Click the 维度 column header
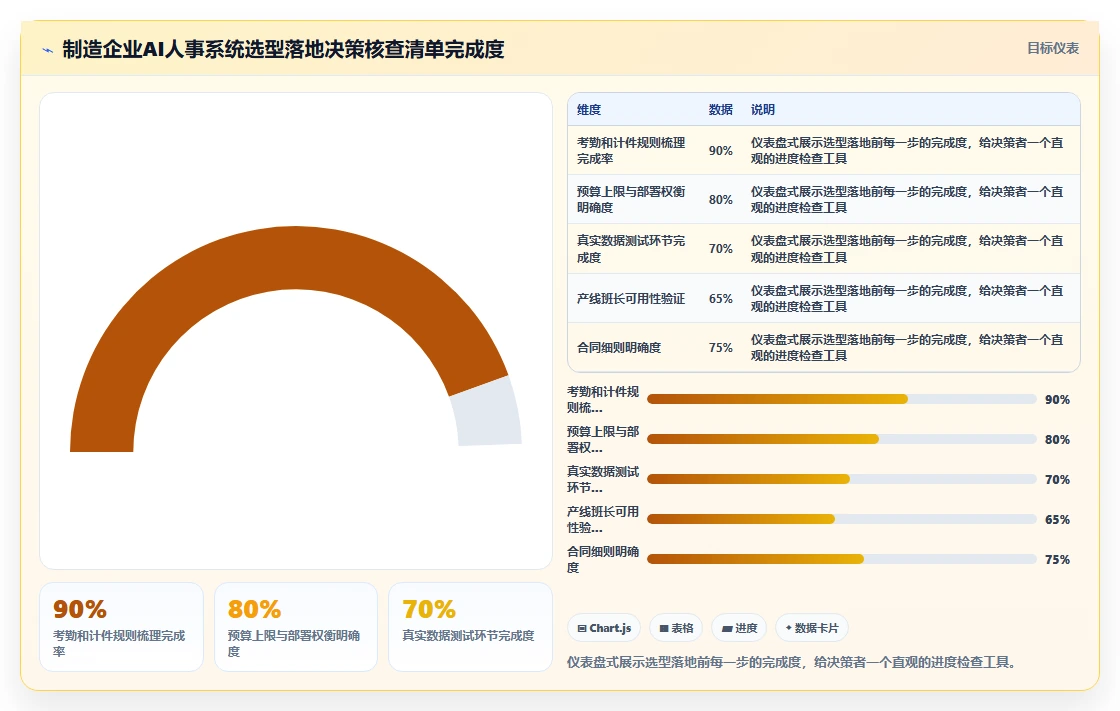Viewport: 1120px width, 711px height. (589, 109)
